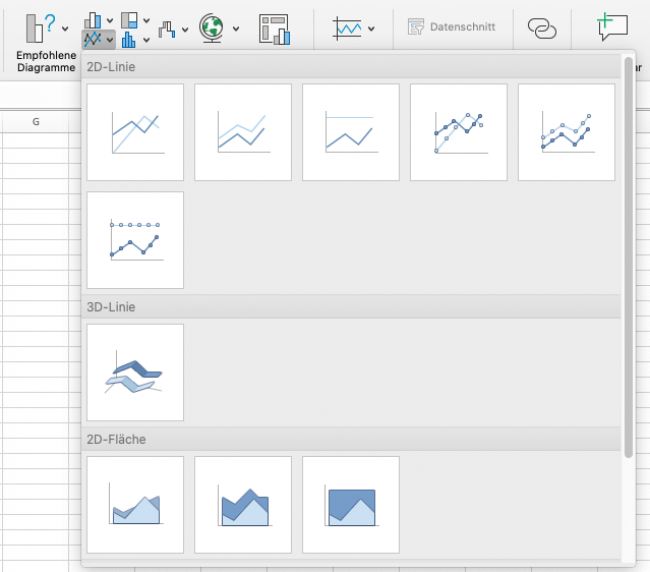Click the PivotChart icon
This screenshot has width=650, height=572.
pyautogui.click(x=273, y=29)
